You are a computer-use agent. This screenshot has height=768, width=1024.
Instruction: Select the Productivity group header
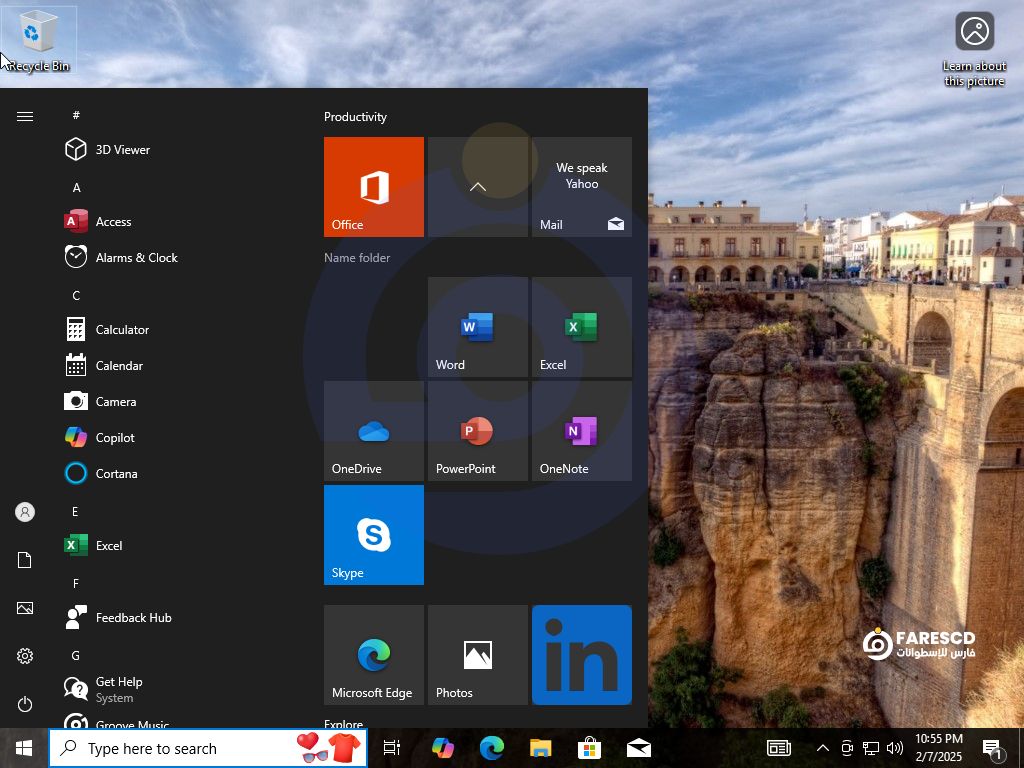355,117
